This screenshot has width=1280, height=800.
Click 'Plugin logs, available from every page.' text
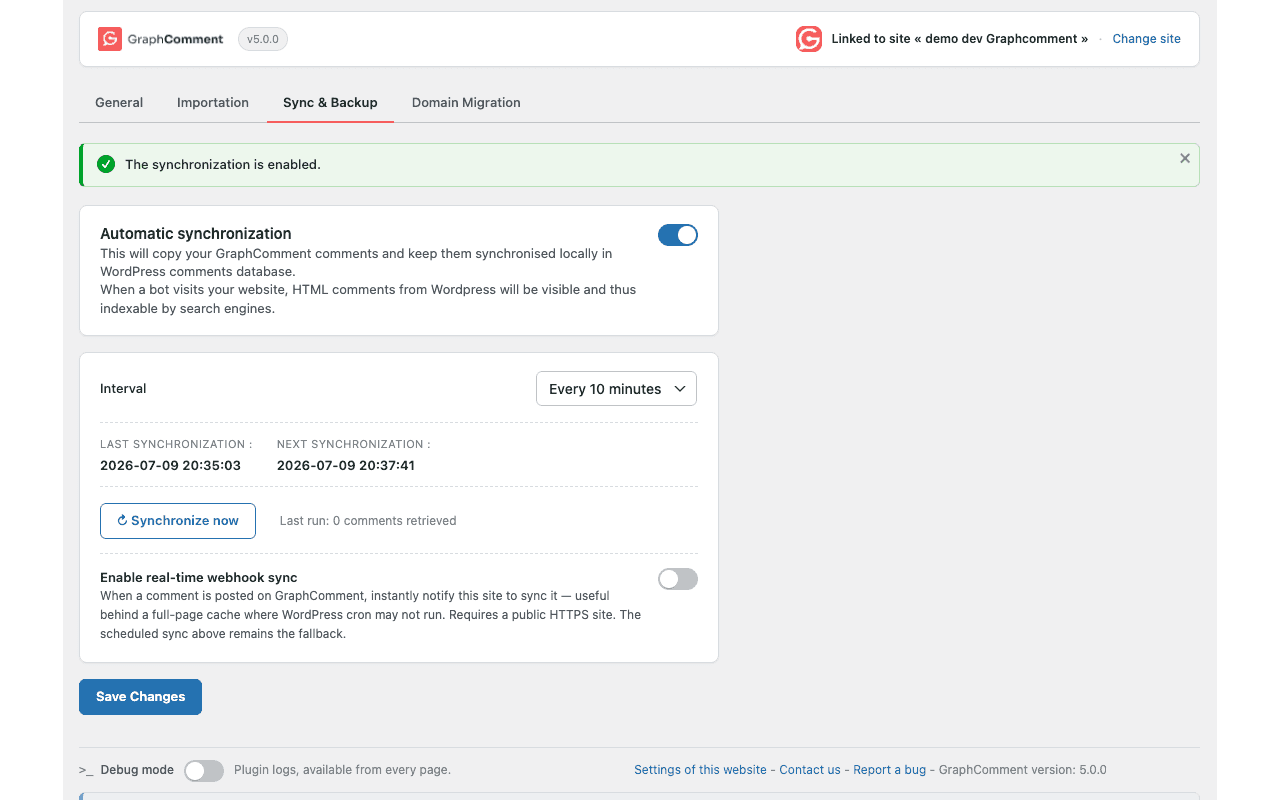point(342,770)
